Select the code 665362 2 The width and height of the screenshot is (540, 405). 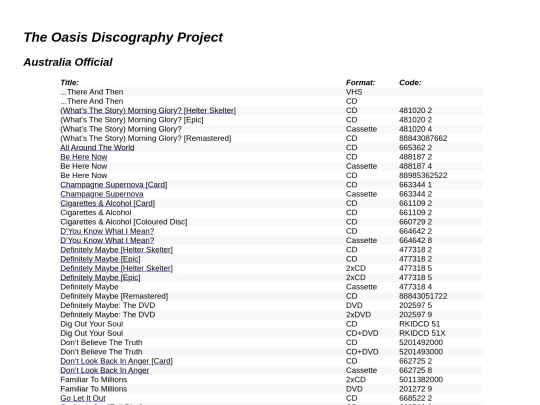pyautogui.click(x=415, y=148)
